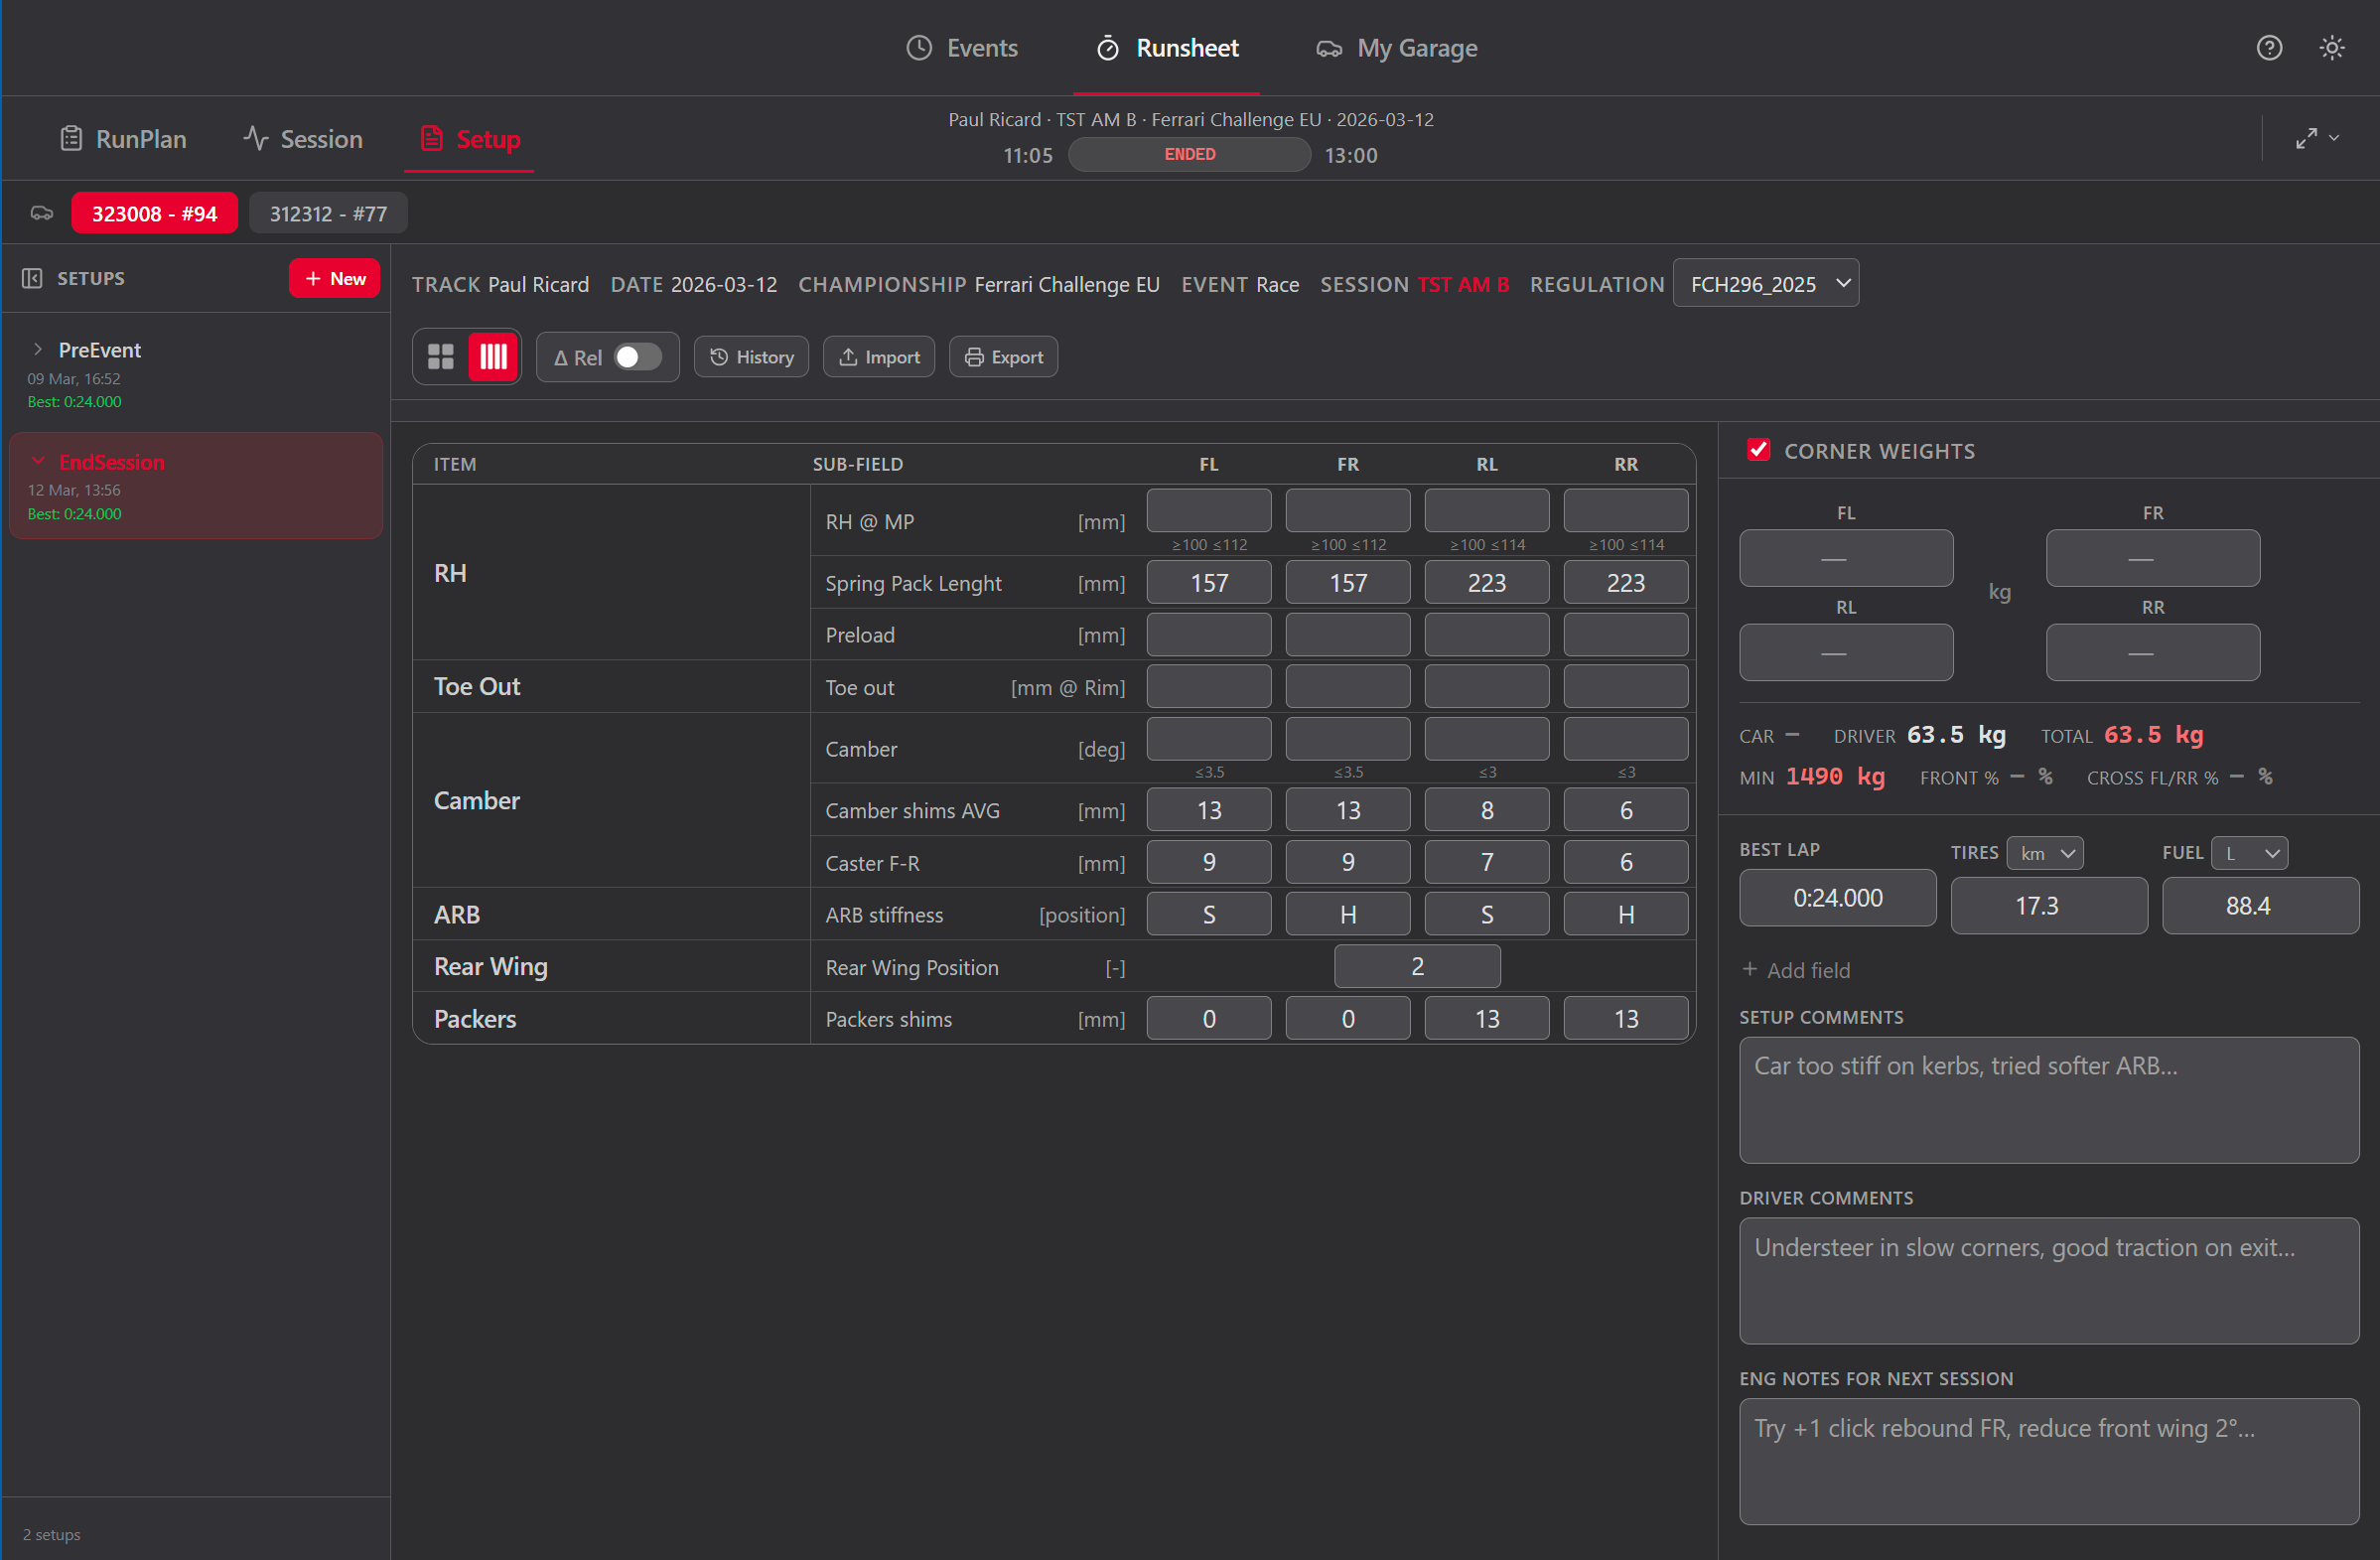Viewport: 2380px width, 1560px height.
Task: Open setup History
Action: [x=751, y=356]
